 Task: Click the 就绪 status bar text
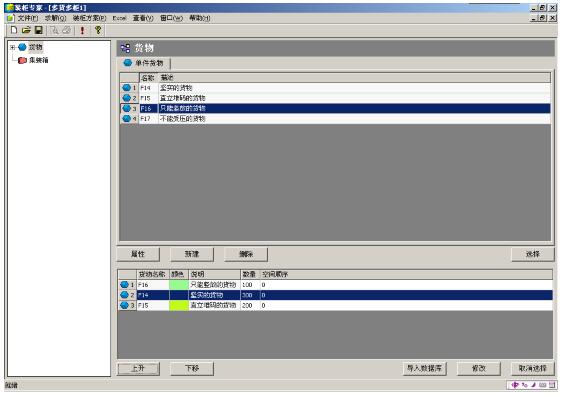coord(11,385)
